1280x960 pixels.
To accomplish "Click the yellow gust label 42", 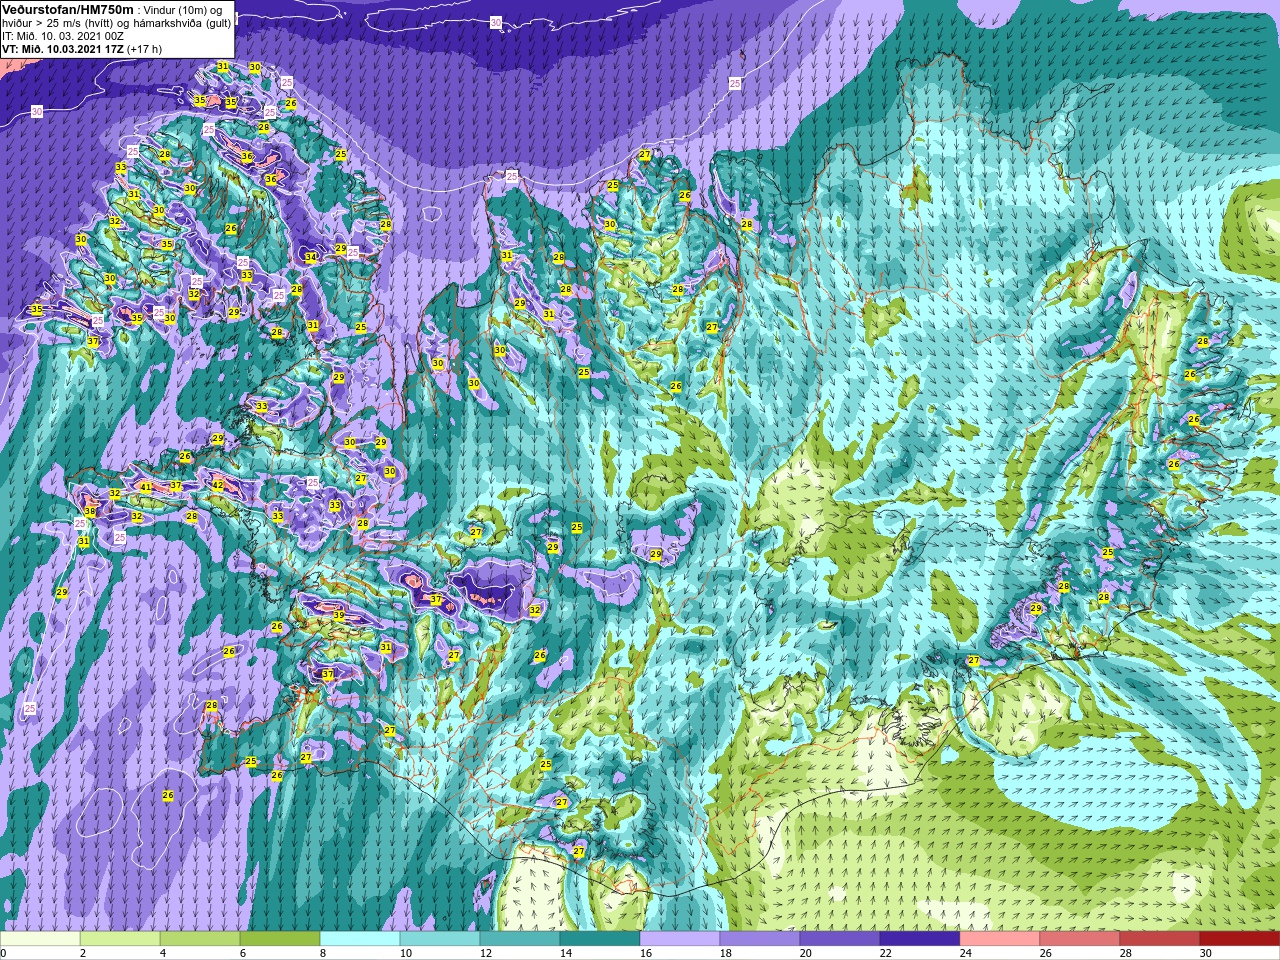I will coord(217,485).
